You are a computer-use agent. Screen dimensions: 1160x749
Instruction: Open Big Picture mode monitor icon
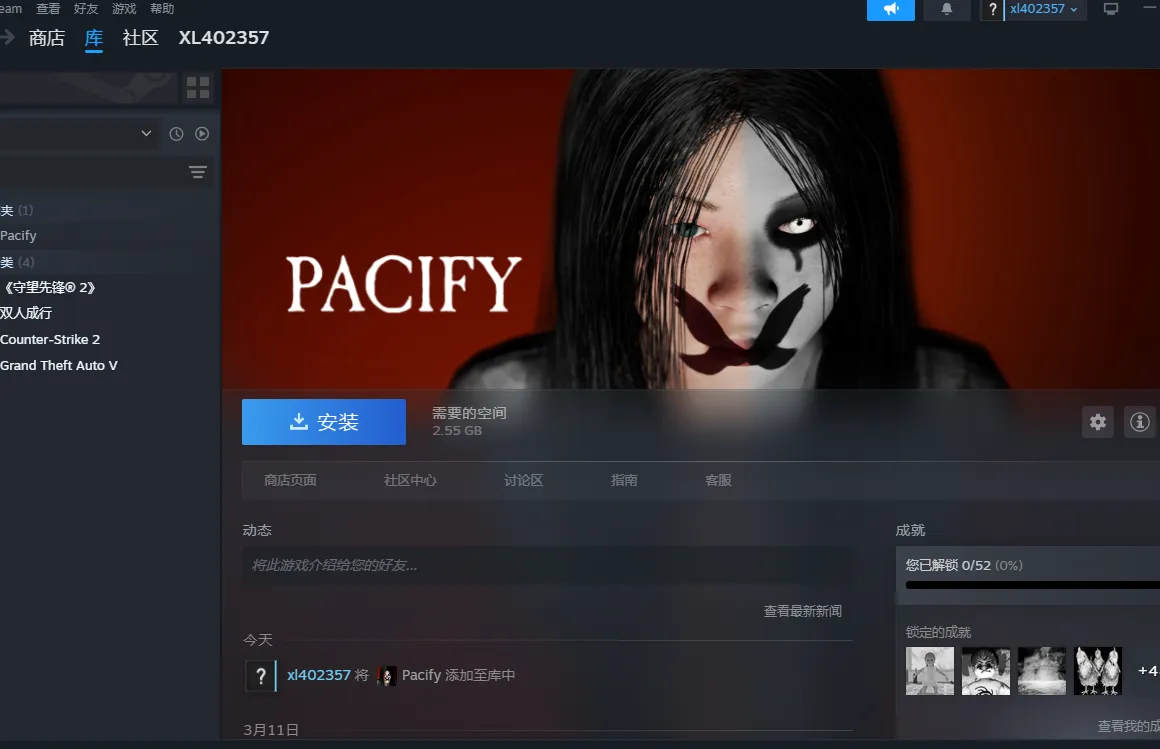pyautogui.click(x=1110, y=9)
